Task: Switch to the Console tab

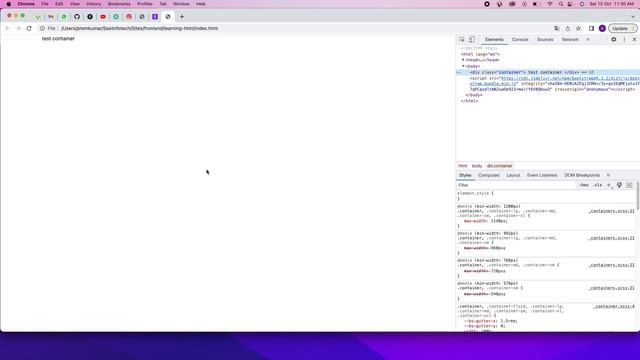Action: pos(520,40)
